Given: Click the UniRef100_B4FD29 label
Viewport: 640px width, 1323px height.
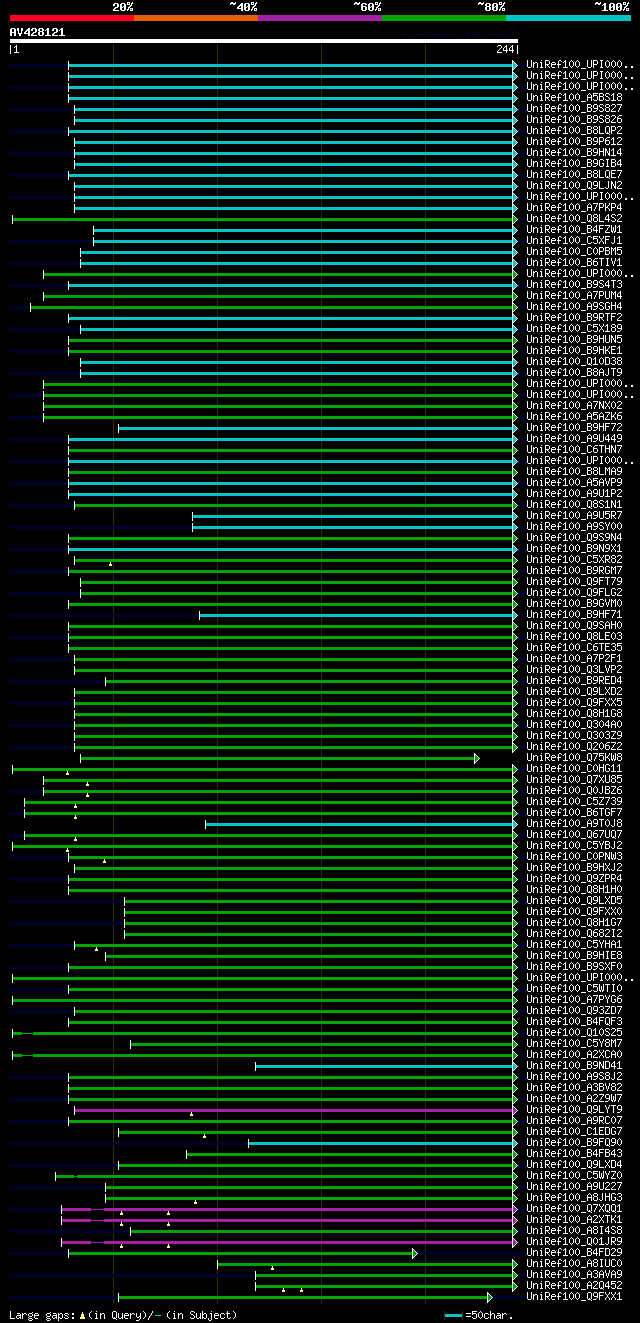Looking at the screenshot, I should pyautogui.click(x=575, y=1252).
